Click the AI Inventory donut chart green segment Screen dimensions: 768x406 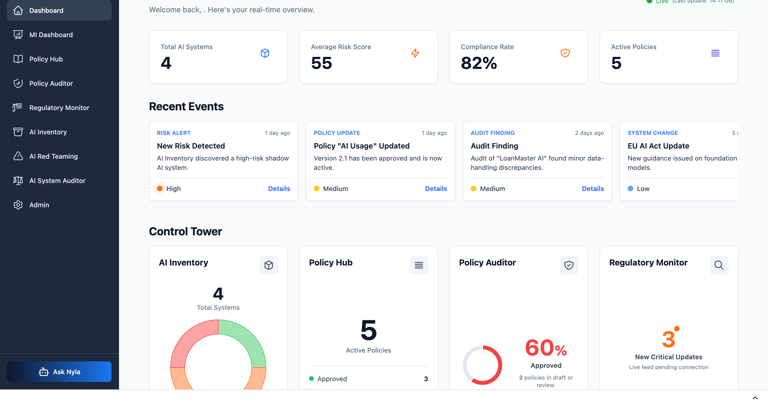pyautogui.click(x=249, y=339)
